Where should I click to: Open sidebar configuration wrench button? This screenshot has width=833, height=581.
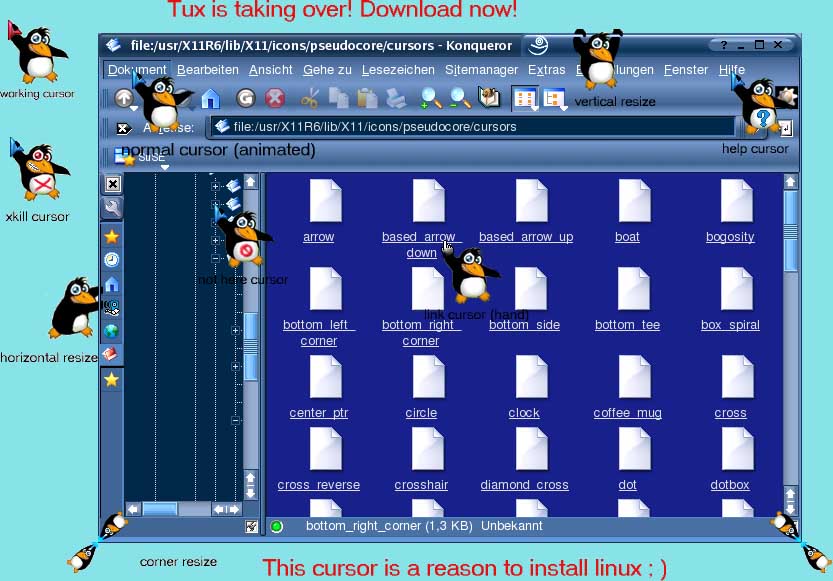[112, 208]
